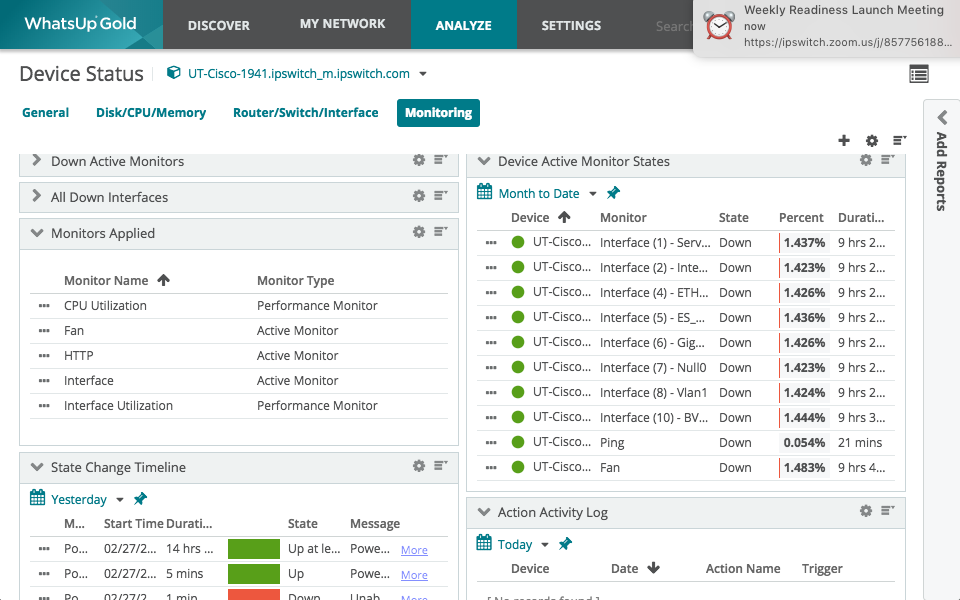Click the calendar icon beside Yesterday
This screenshot has width=960, height=600.
click(x=38, y=498)
